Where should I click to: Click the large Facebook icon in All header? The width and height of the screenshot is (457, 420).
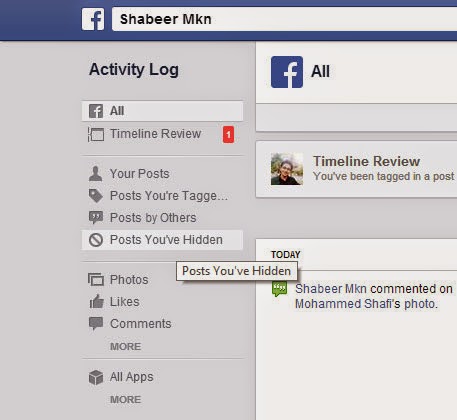pyautogui.click(x=287, y=72)
